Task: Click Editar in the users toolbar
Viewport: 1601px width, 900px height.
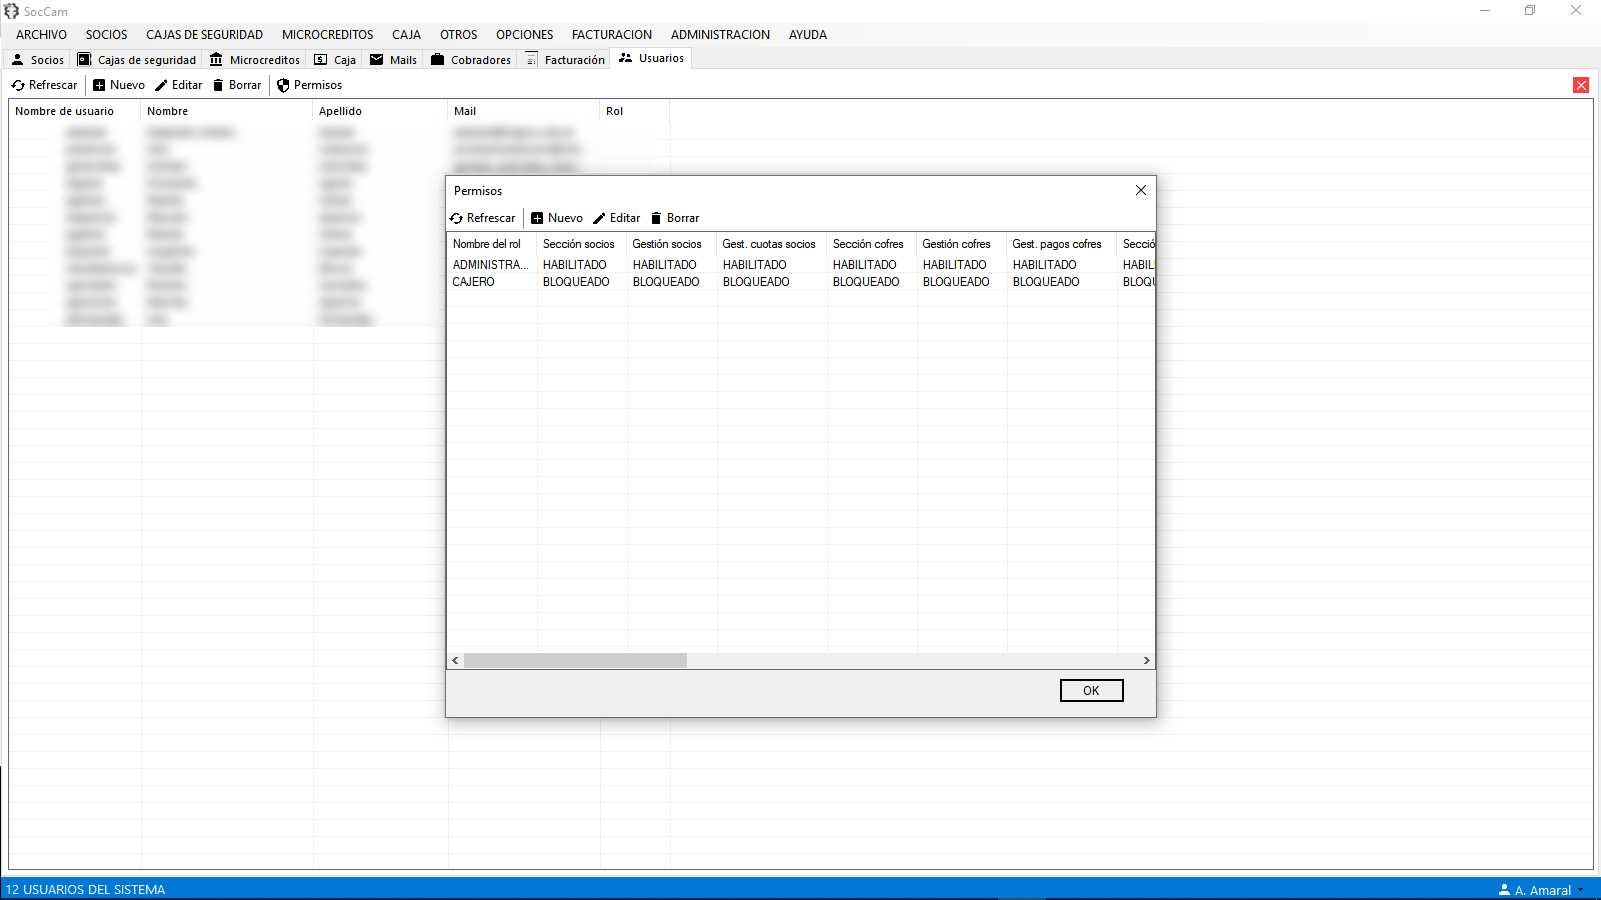Action: pyautogui.click(x=179, y=85)
